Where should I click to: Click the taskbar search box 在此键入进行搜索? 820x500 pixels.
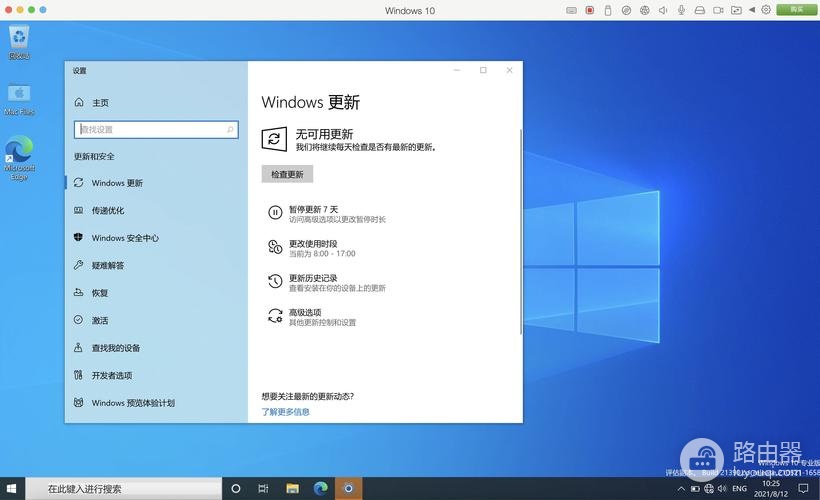(x=124, y=488)
